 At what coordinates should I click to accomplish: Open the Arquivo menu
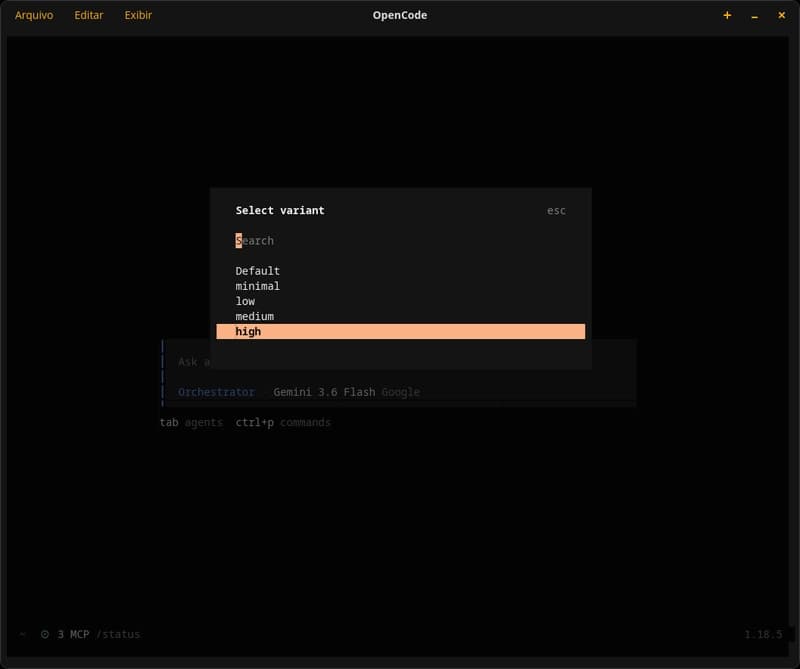coord(34,15)
